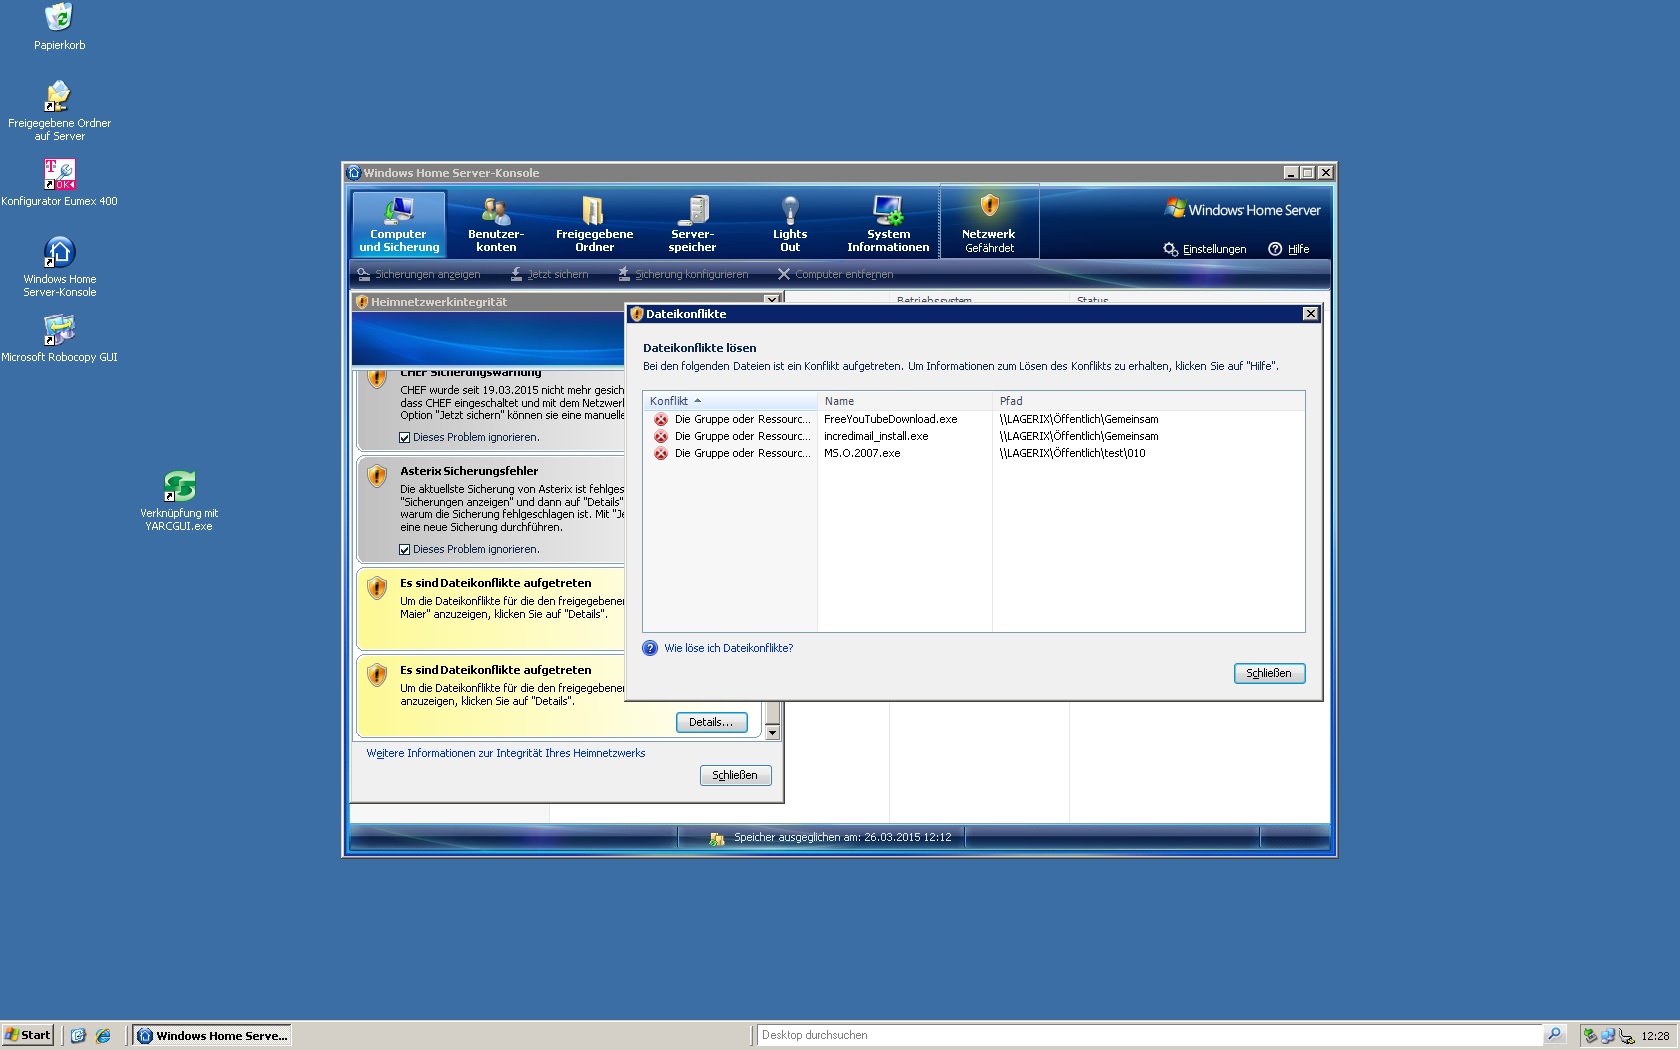Click Jetzt sichern toolbar item

(x=549, y=274)
